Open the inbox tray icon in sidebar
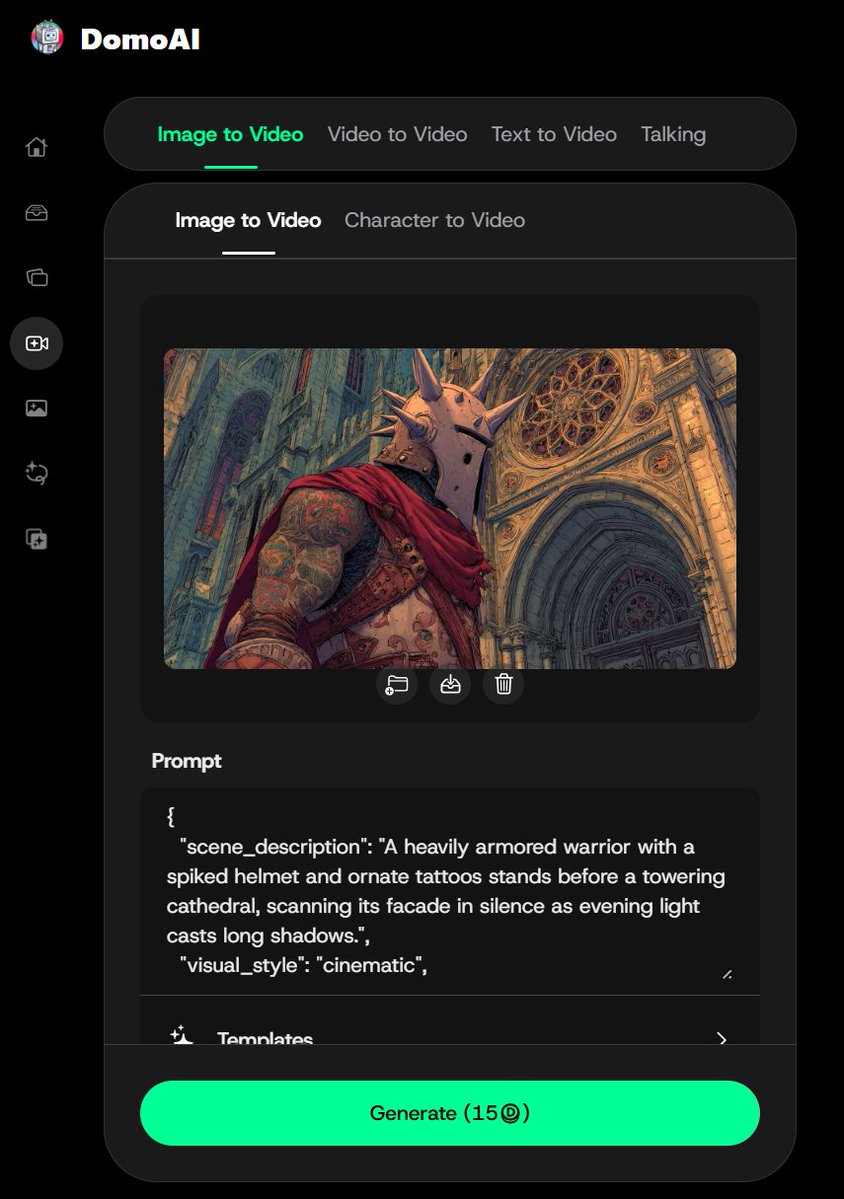The width and height of the screenshot is (844, 1199). click(37, 213)
